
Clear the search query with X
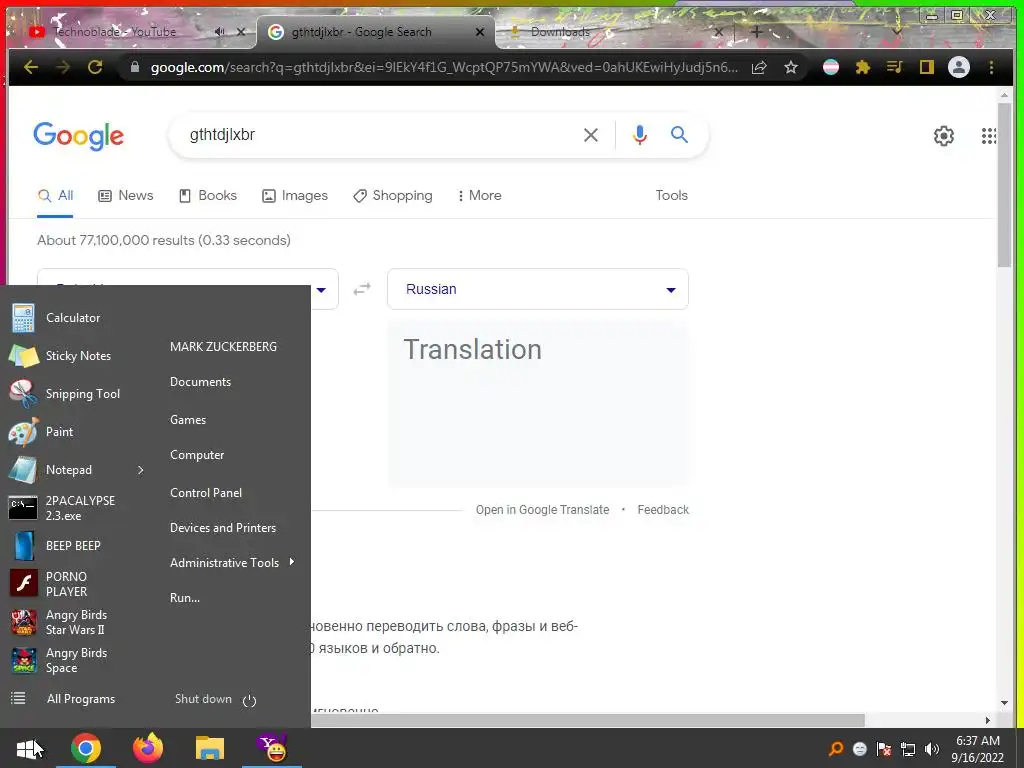pyautogui.click(x=590, y=135)
